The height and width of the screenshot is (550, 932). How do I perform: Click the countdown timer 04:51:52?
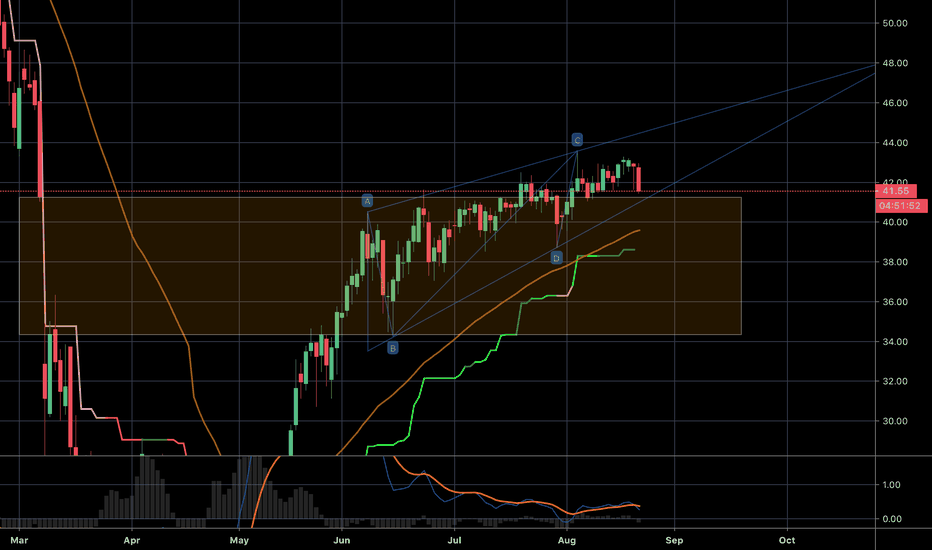coord(901,206)
